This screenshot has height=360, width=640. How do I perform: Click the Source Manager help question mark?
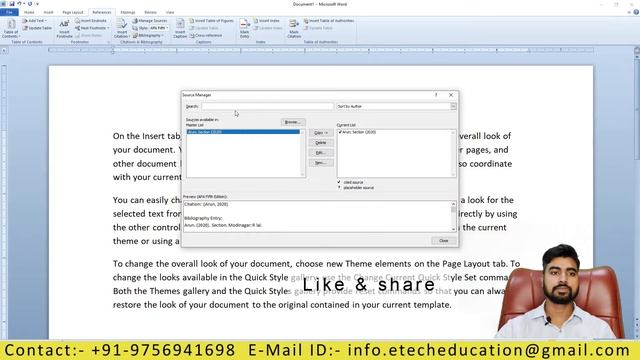click(436, 95)
